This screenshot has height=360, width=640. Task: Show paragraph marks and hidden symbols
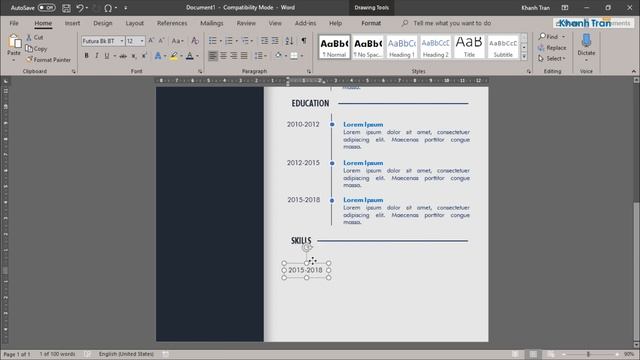point(304,40)
